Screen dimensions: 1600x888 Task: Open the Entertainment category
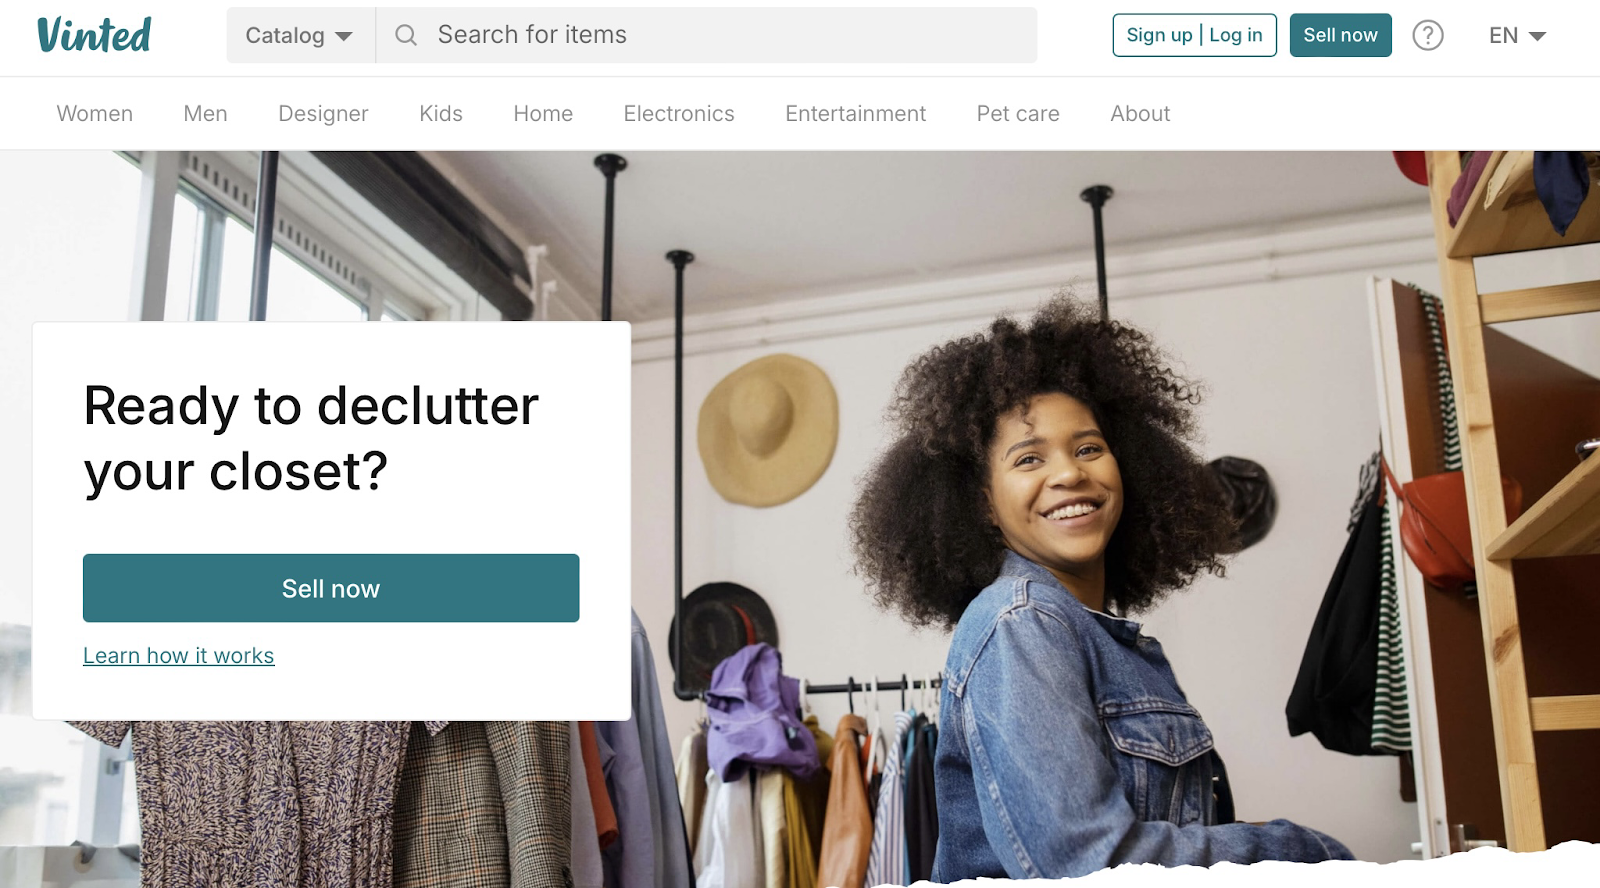856,114
